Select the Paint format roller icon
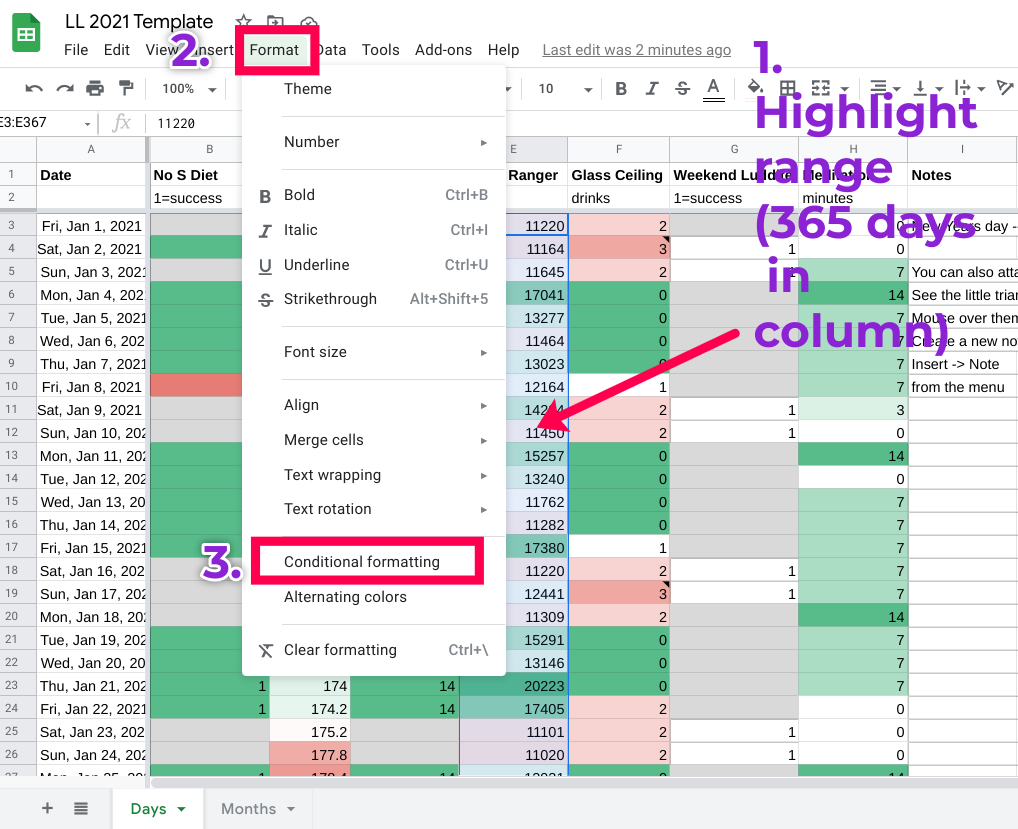 coord(126,88)
